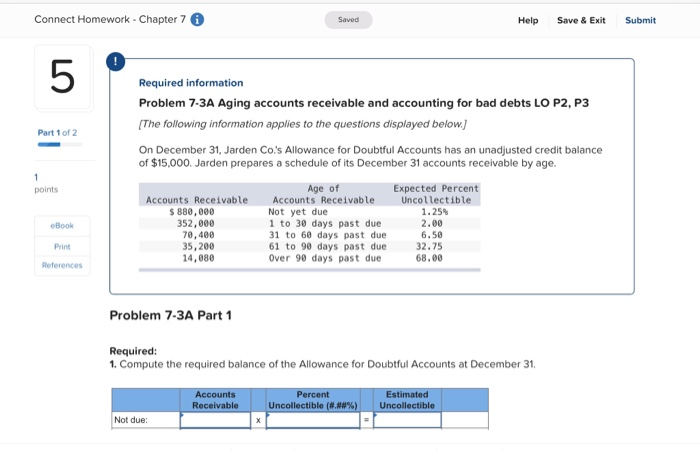Select the 2.00 uncollectible percentage
This screenshot has height=452, width=700.
(431, 223)
